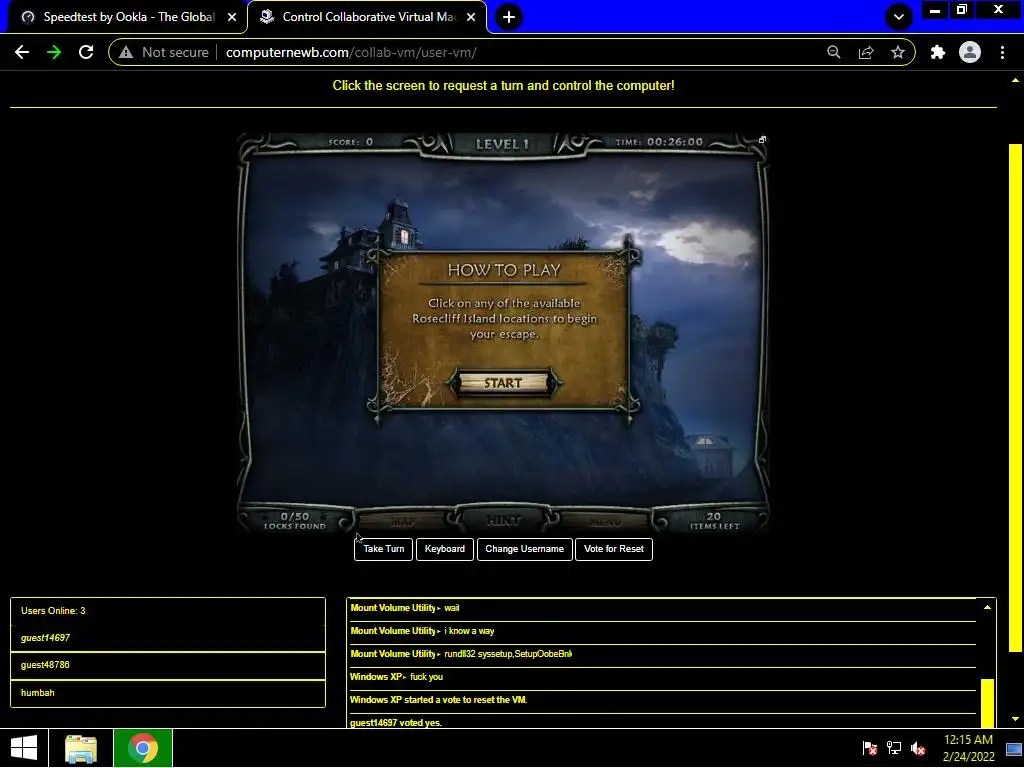Close the Control Collaborative Virtual Machine tab

point(471,17)
